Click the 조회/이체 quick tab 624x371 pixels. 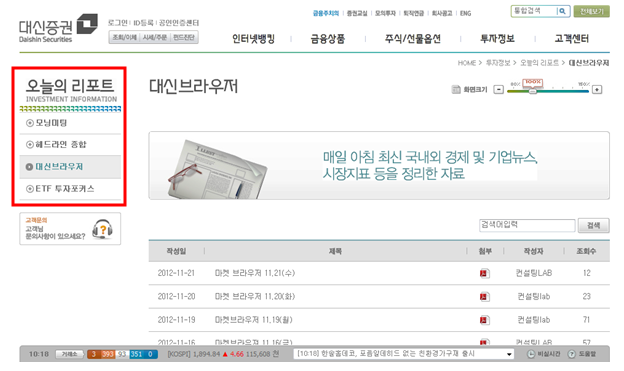coord(125,37)
